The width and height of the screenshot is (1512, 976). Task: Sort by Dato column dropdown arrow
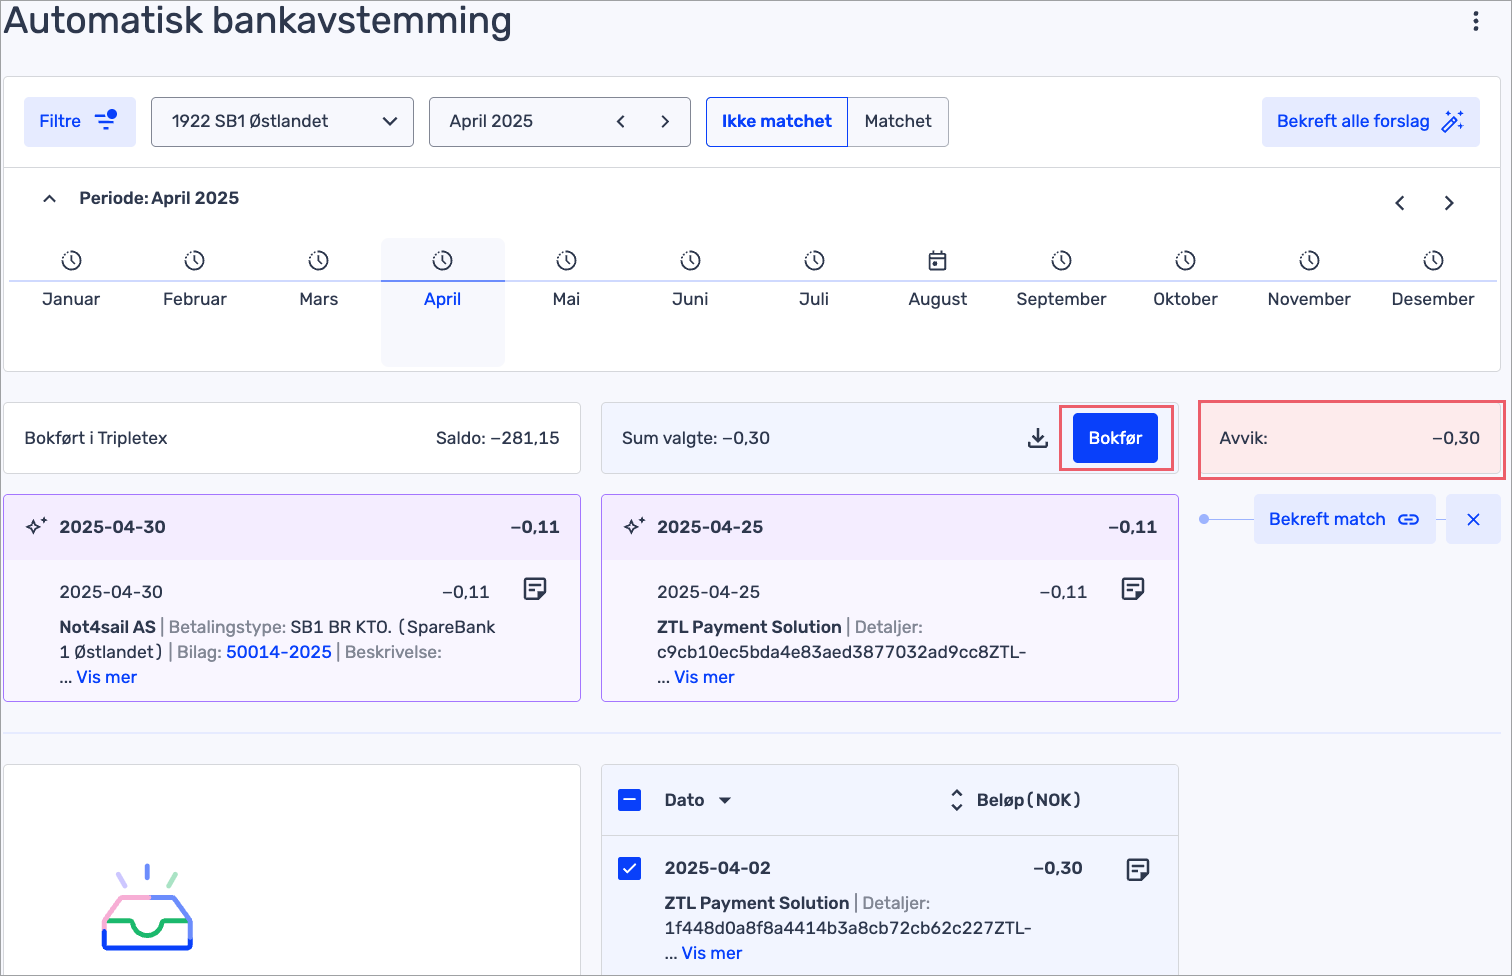pos(725,800)
